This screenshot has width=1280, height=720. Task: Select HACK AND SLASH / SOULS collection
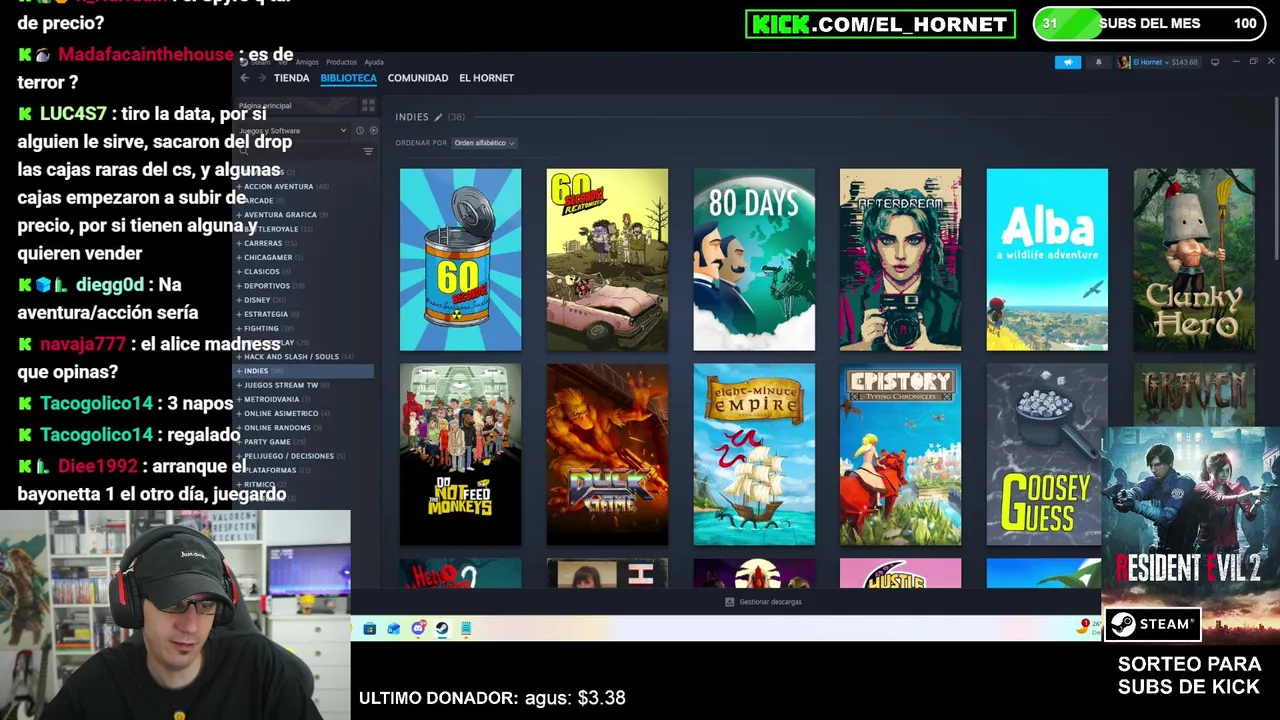click(305, 356)
